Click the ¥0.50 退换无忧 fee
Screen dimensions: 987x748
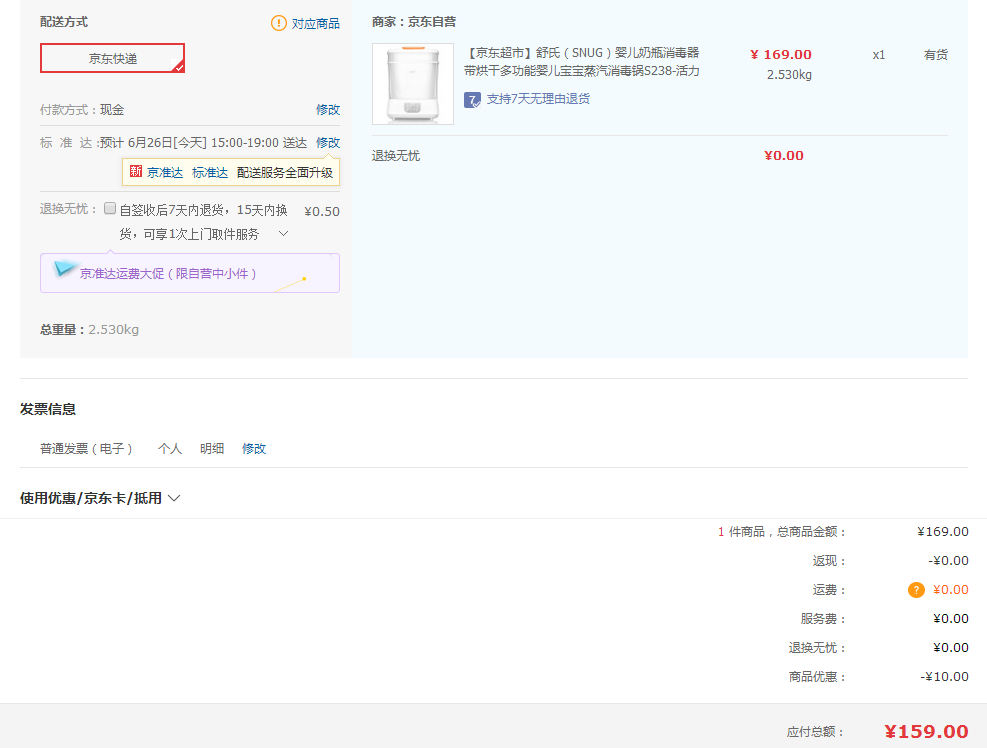click(x=322, y=212)
